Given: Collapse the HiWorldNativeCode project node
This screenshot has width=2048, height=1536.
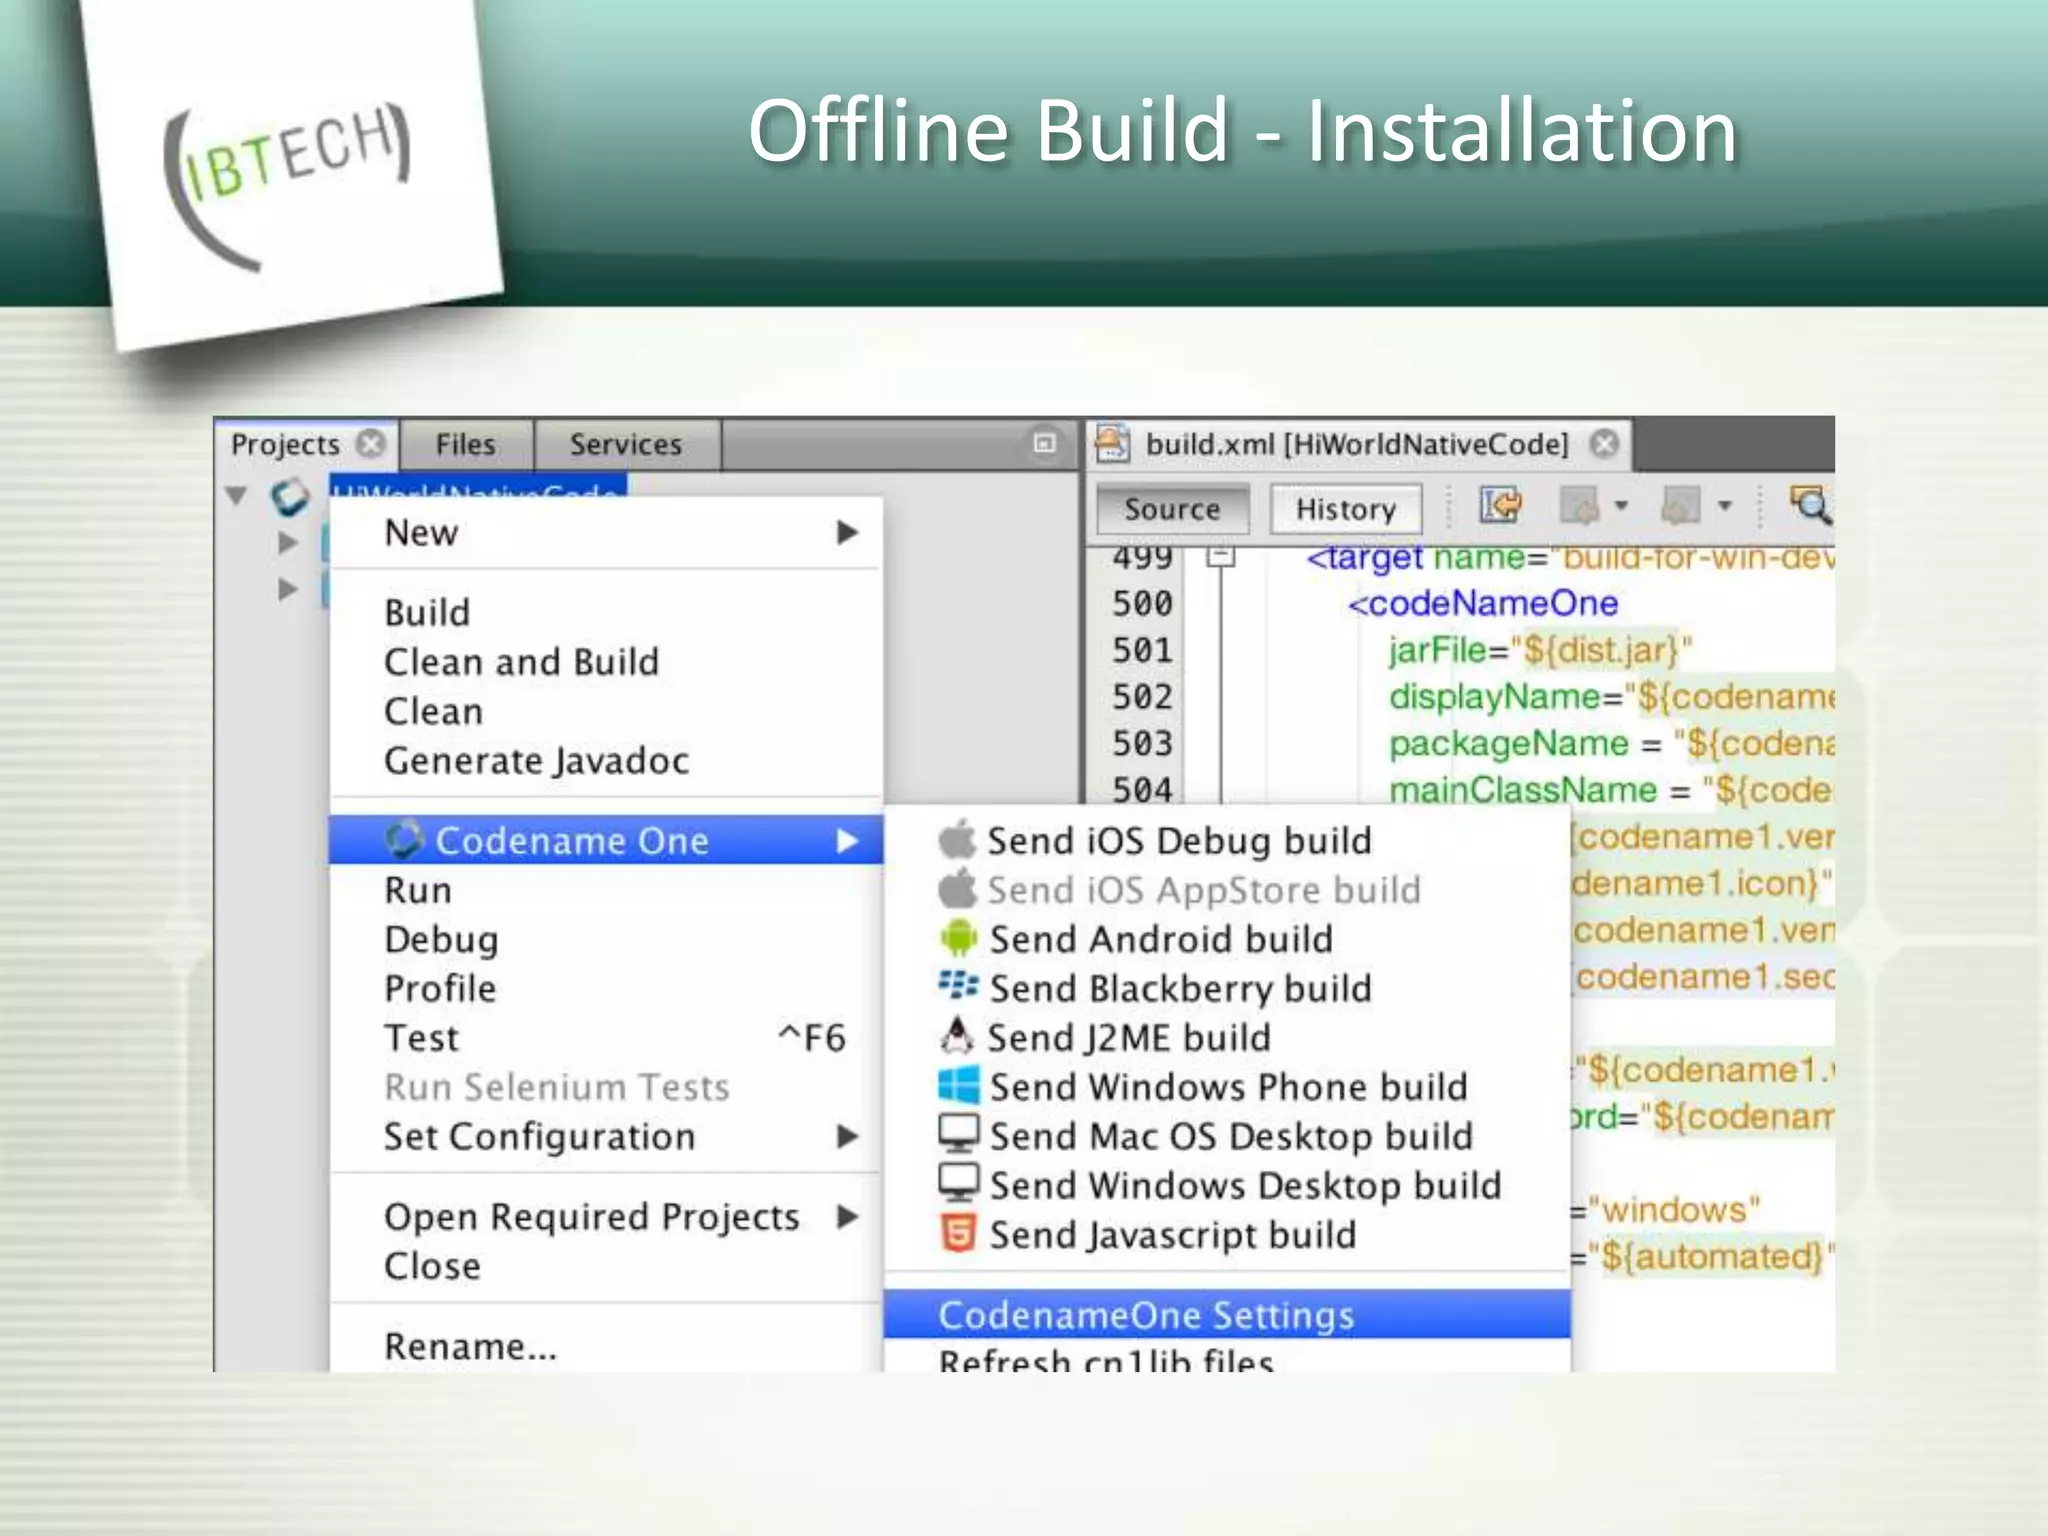Looking at the screenshot, I should (237, 495).
